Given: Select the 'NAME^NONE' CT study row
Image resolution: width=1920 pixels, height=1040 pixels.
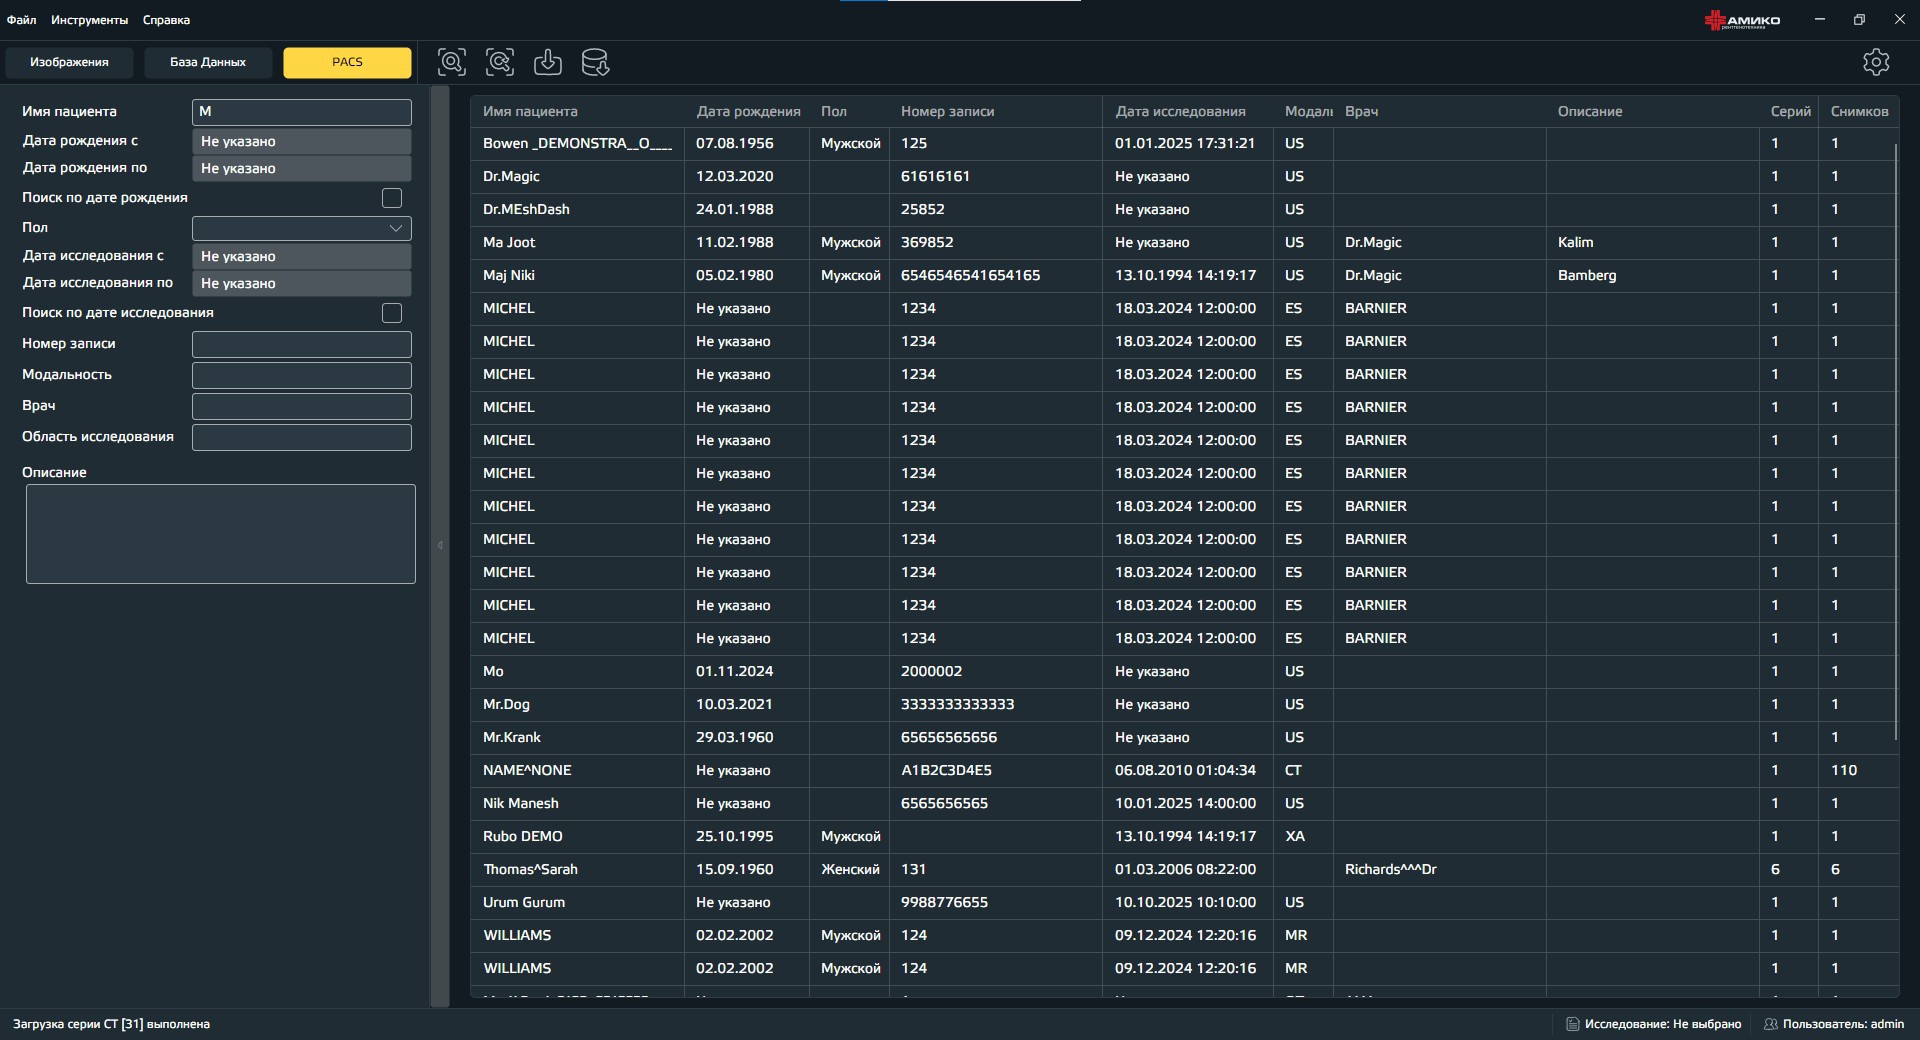Looking at the screenshot, I should tap(1184, 770).
